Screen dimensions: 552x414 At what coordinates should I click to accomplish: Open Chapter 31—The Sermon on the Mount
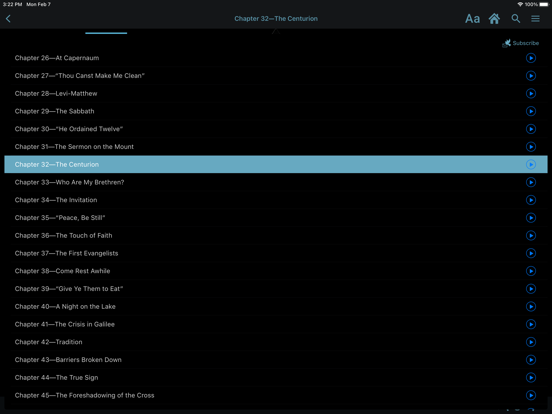(74, 146)
